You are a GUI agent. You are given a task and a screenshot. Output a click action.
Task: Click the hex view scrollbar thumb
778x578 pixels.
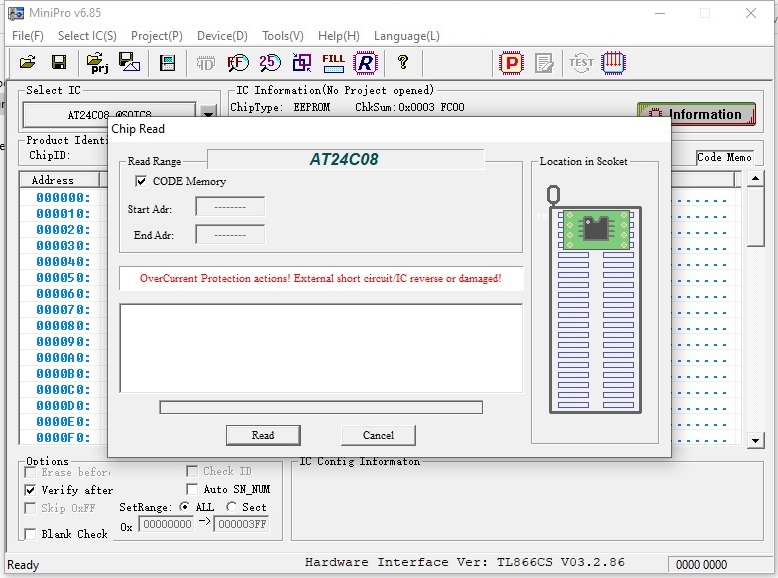756,216
